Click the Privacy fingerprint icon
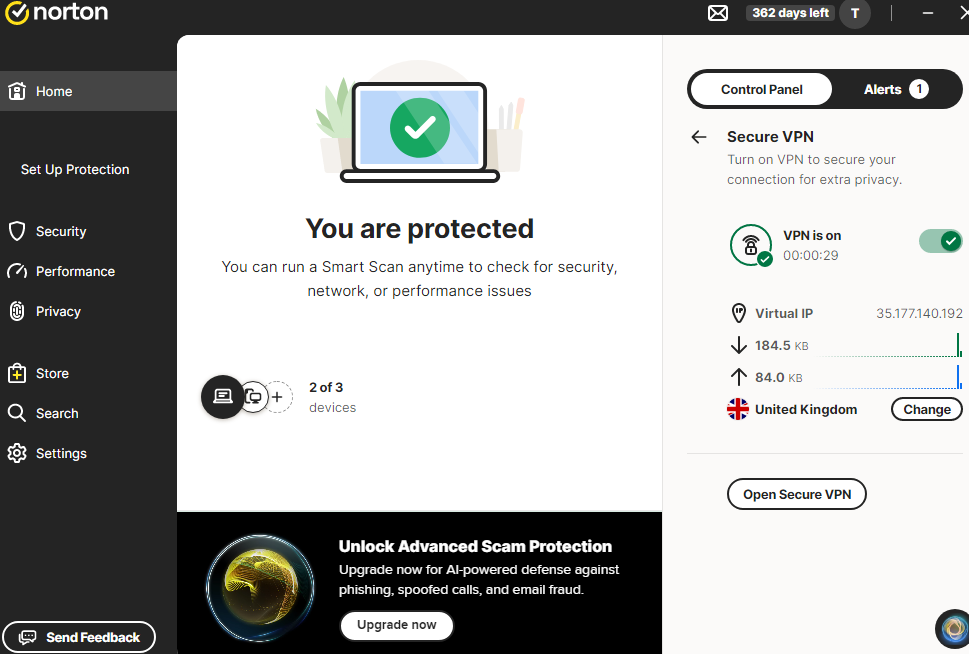The image size is (969, 654). pos(17,311)
